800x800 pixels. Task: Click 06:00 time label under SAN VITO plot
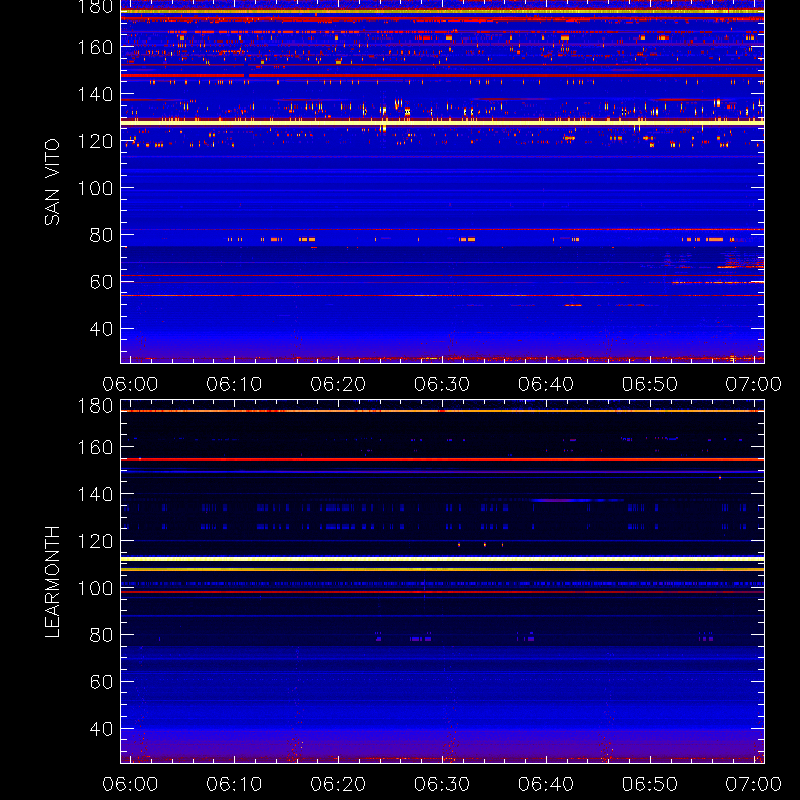(x=130, y=384)
